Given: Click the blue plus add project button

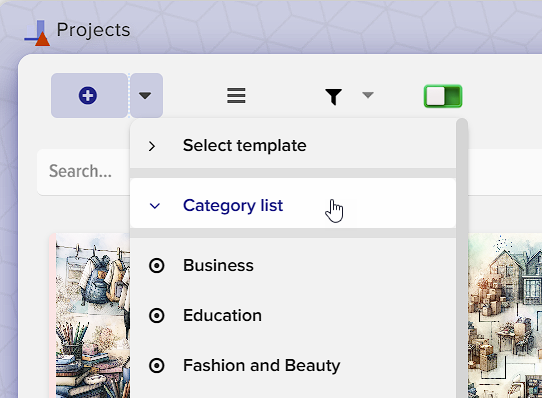Looking at the screenshot, I should (x=89, y=95).
